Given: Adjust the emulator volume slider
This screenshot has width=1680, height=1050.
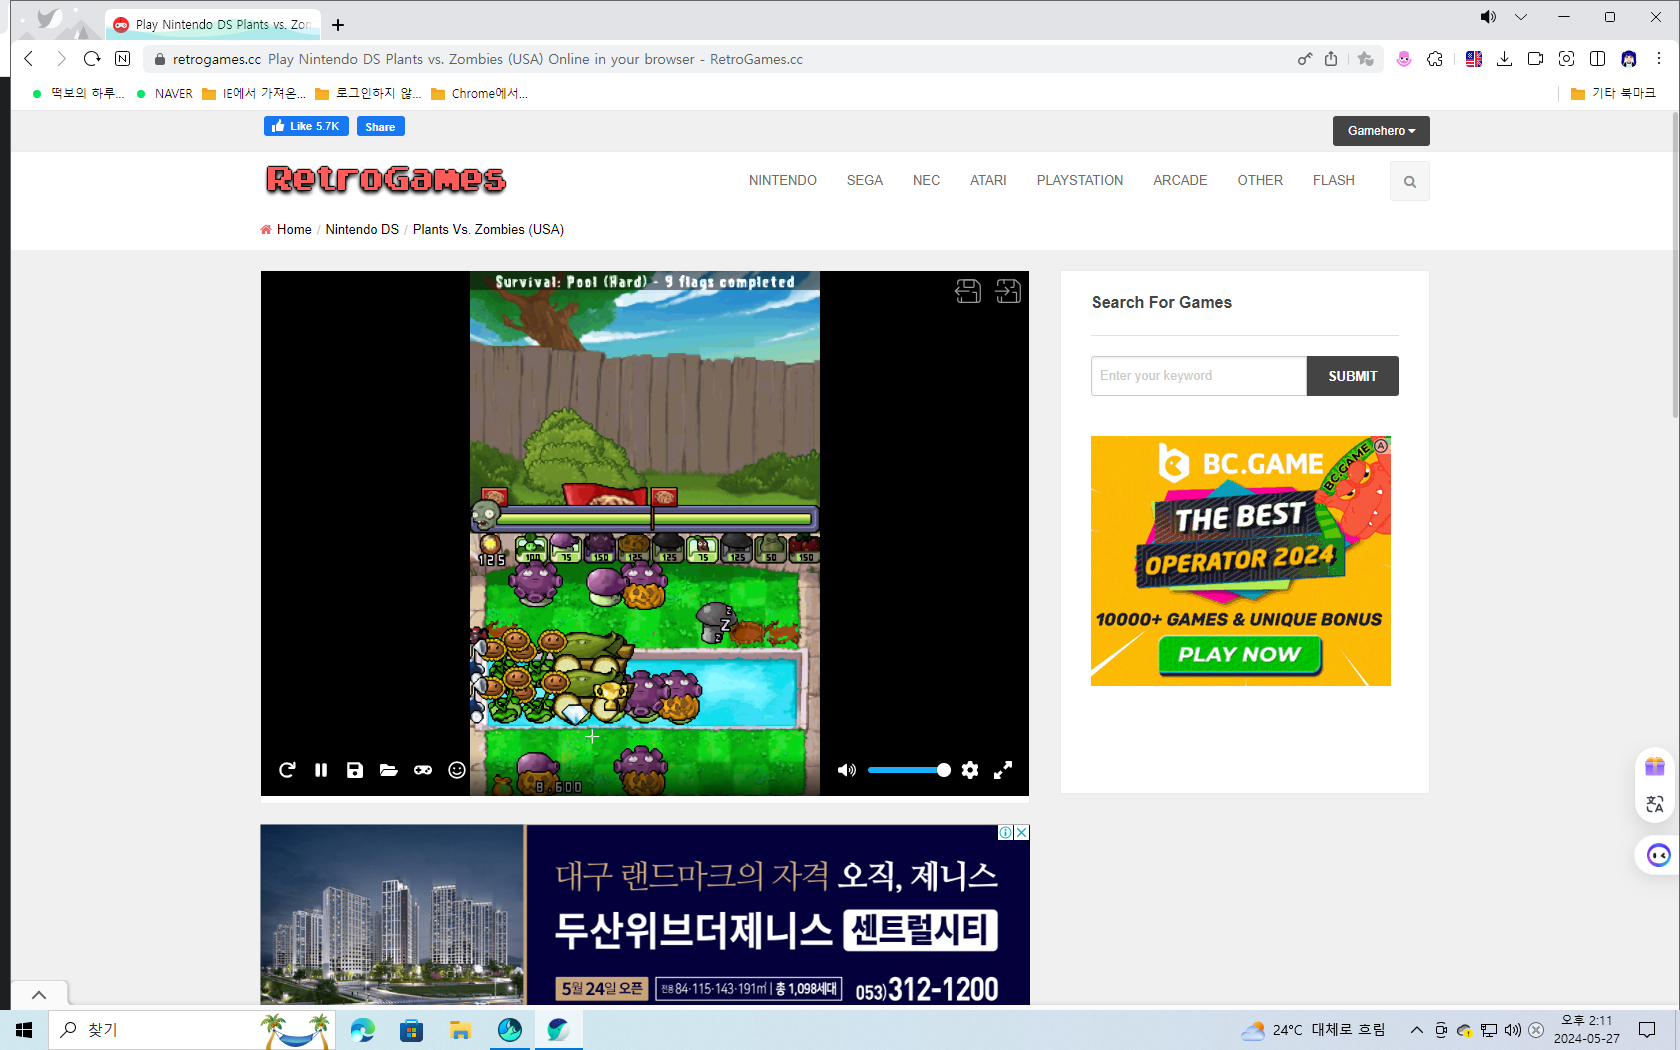Looking at the screenshot, I should 909,770.
